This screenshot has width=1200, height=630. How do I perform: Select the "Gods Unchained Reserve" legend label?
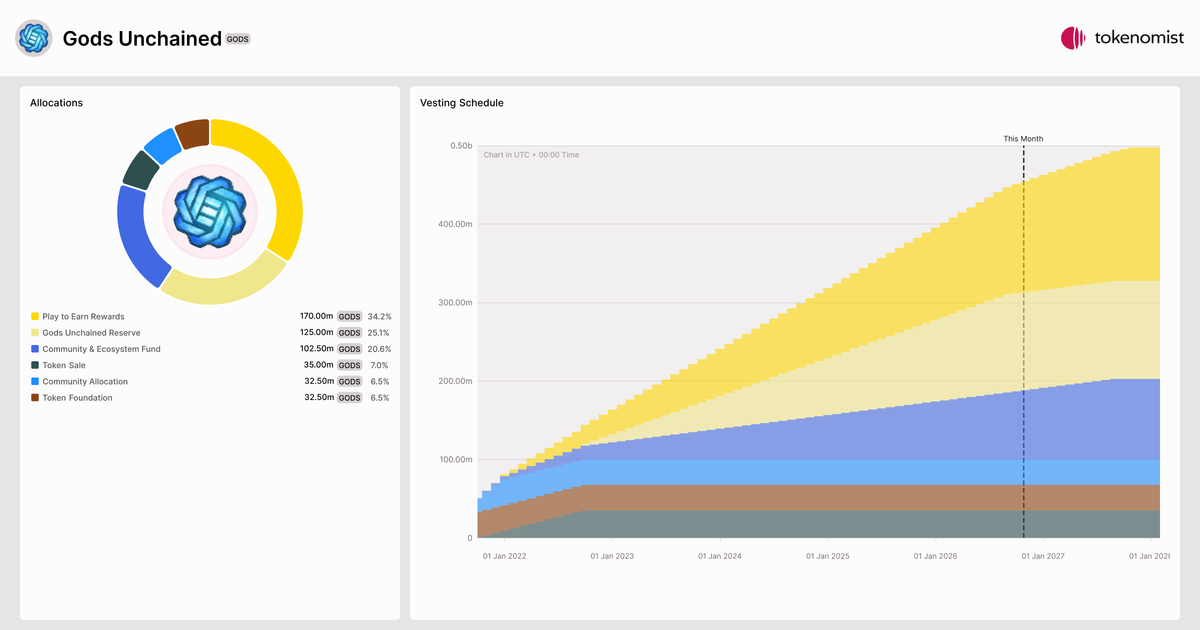coord(91,333)
